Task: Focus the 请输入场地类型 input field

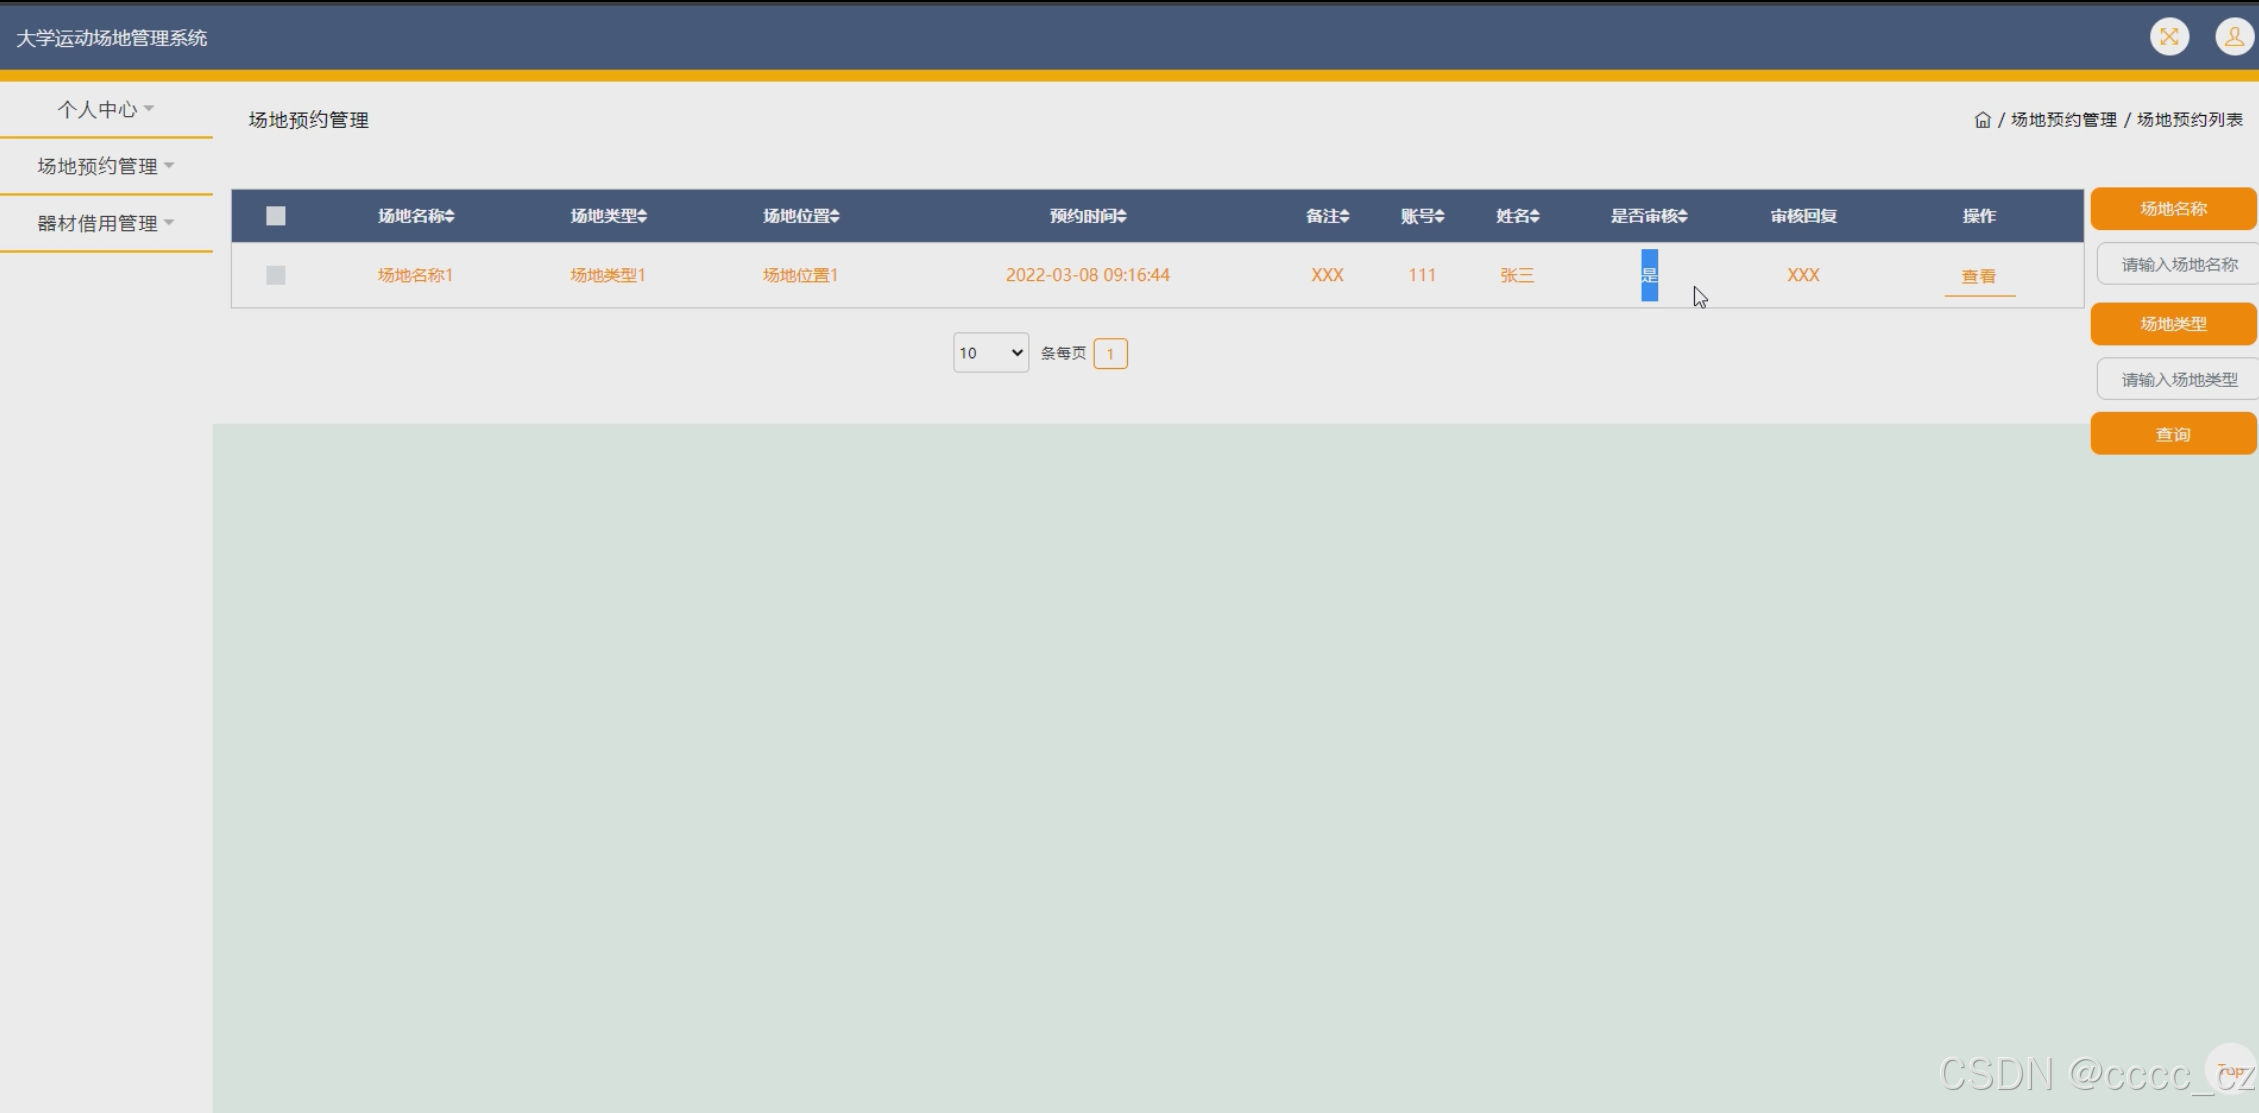Action: (2178, 380)
